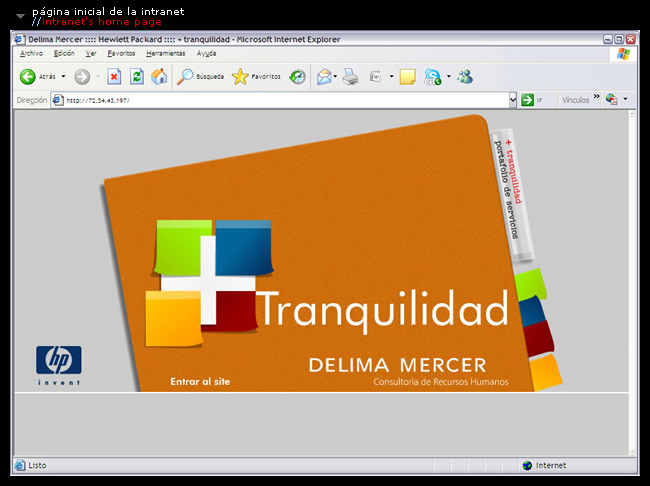Open the Favoritos star panel
Screen dimensions: 650x486
[257, 76]
